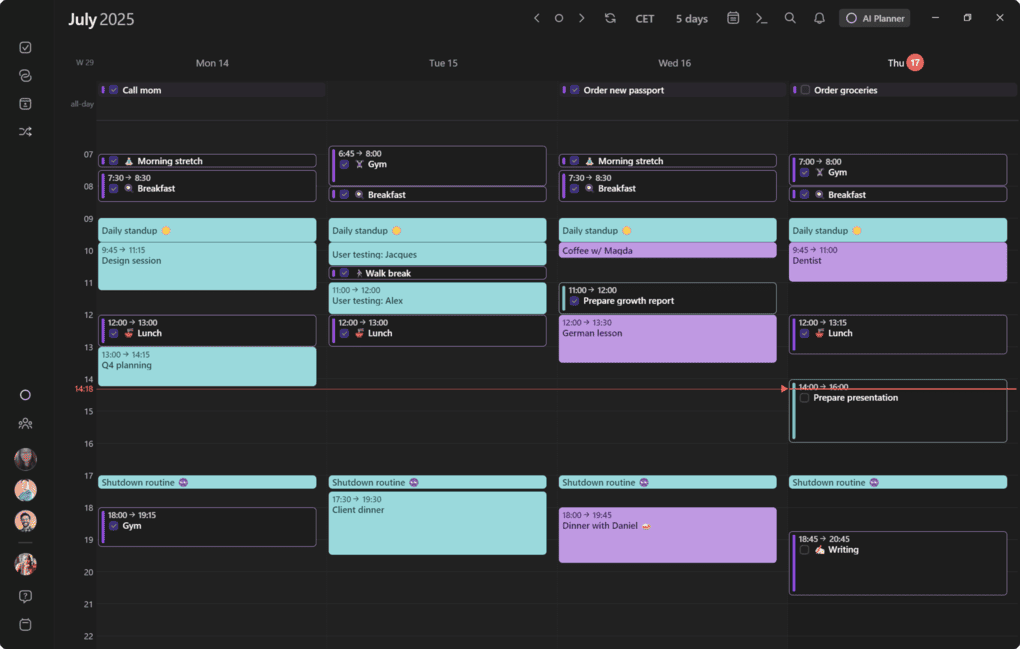Open the help icon at sidebar bottom
Viewport: 1020px width, 649px height.
pyautogui.click(x=25, y=596)
